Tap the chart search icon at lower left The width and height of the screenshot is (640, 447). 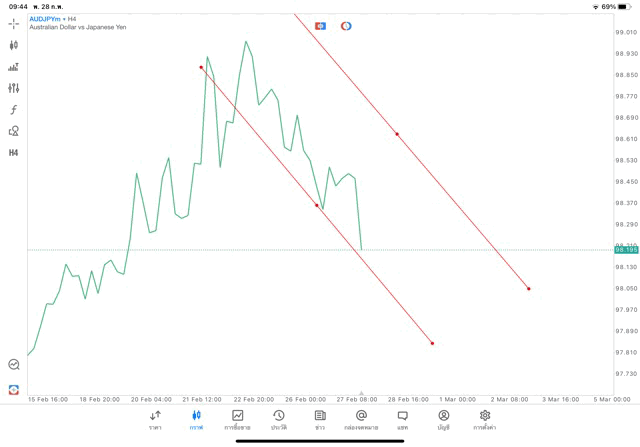point(14,365)
